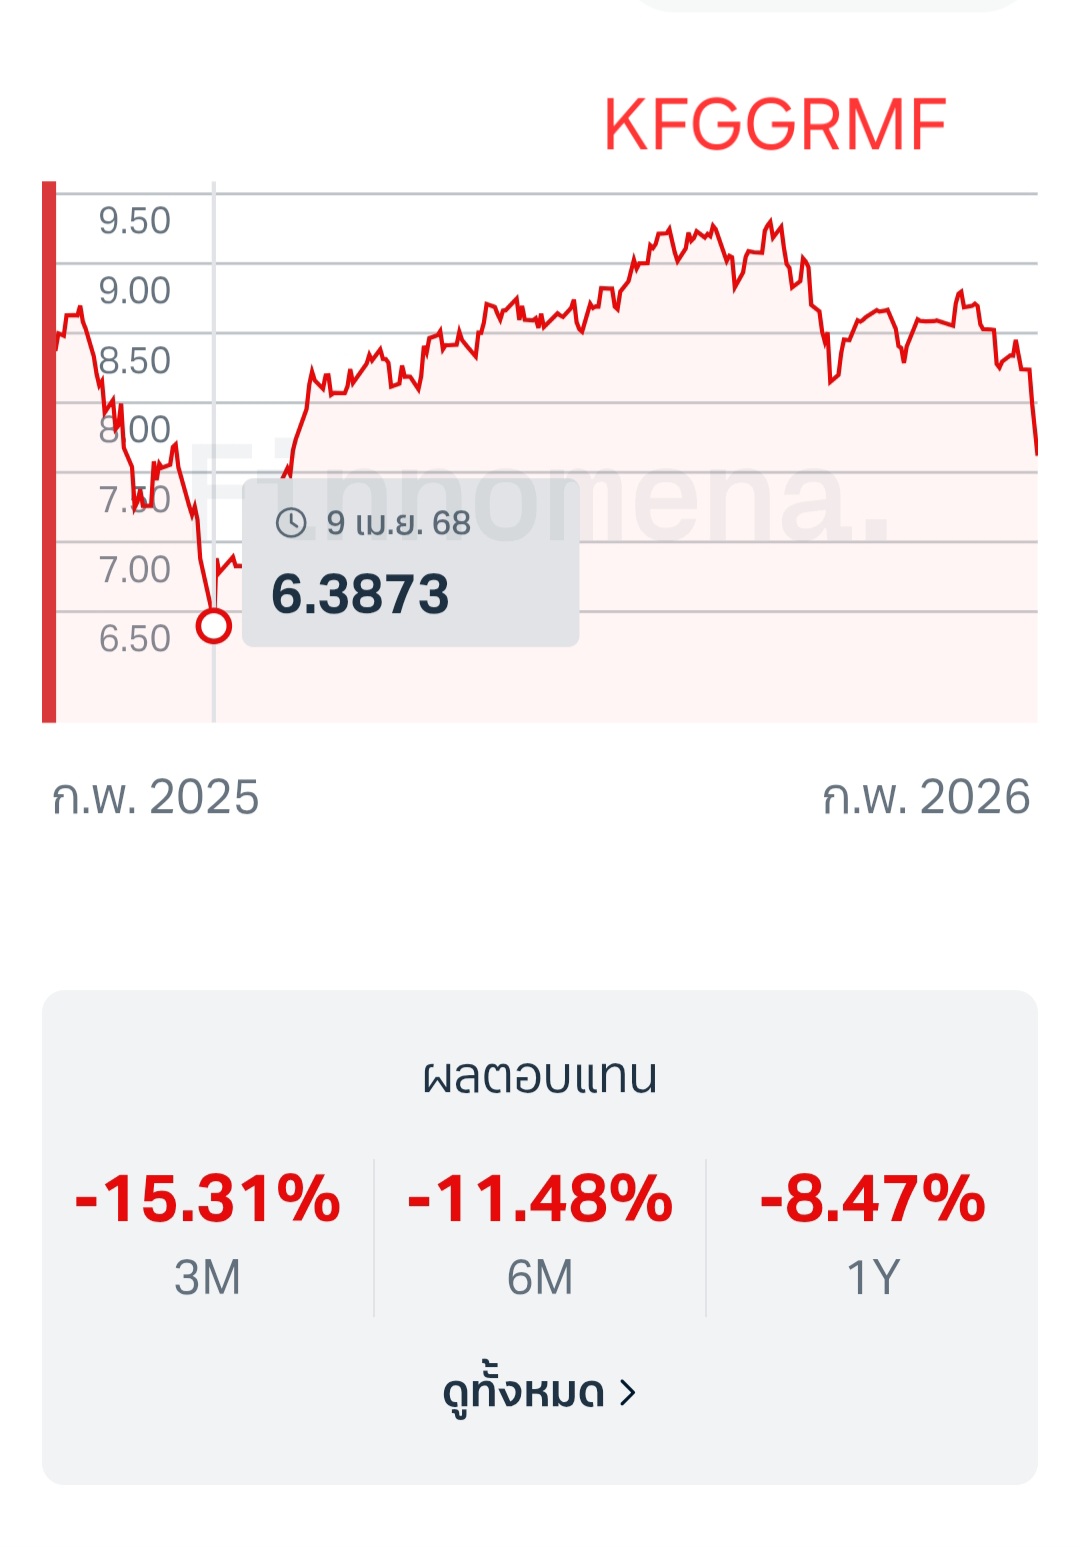Click the red vertical bar at the chart's left edge
This screenshot has height=1547, width=1080.
click(x=49, y=451)
